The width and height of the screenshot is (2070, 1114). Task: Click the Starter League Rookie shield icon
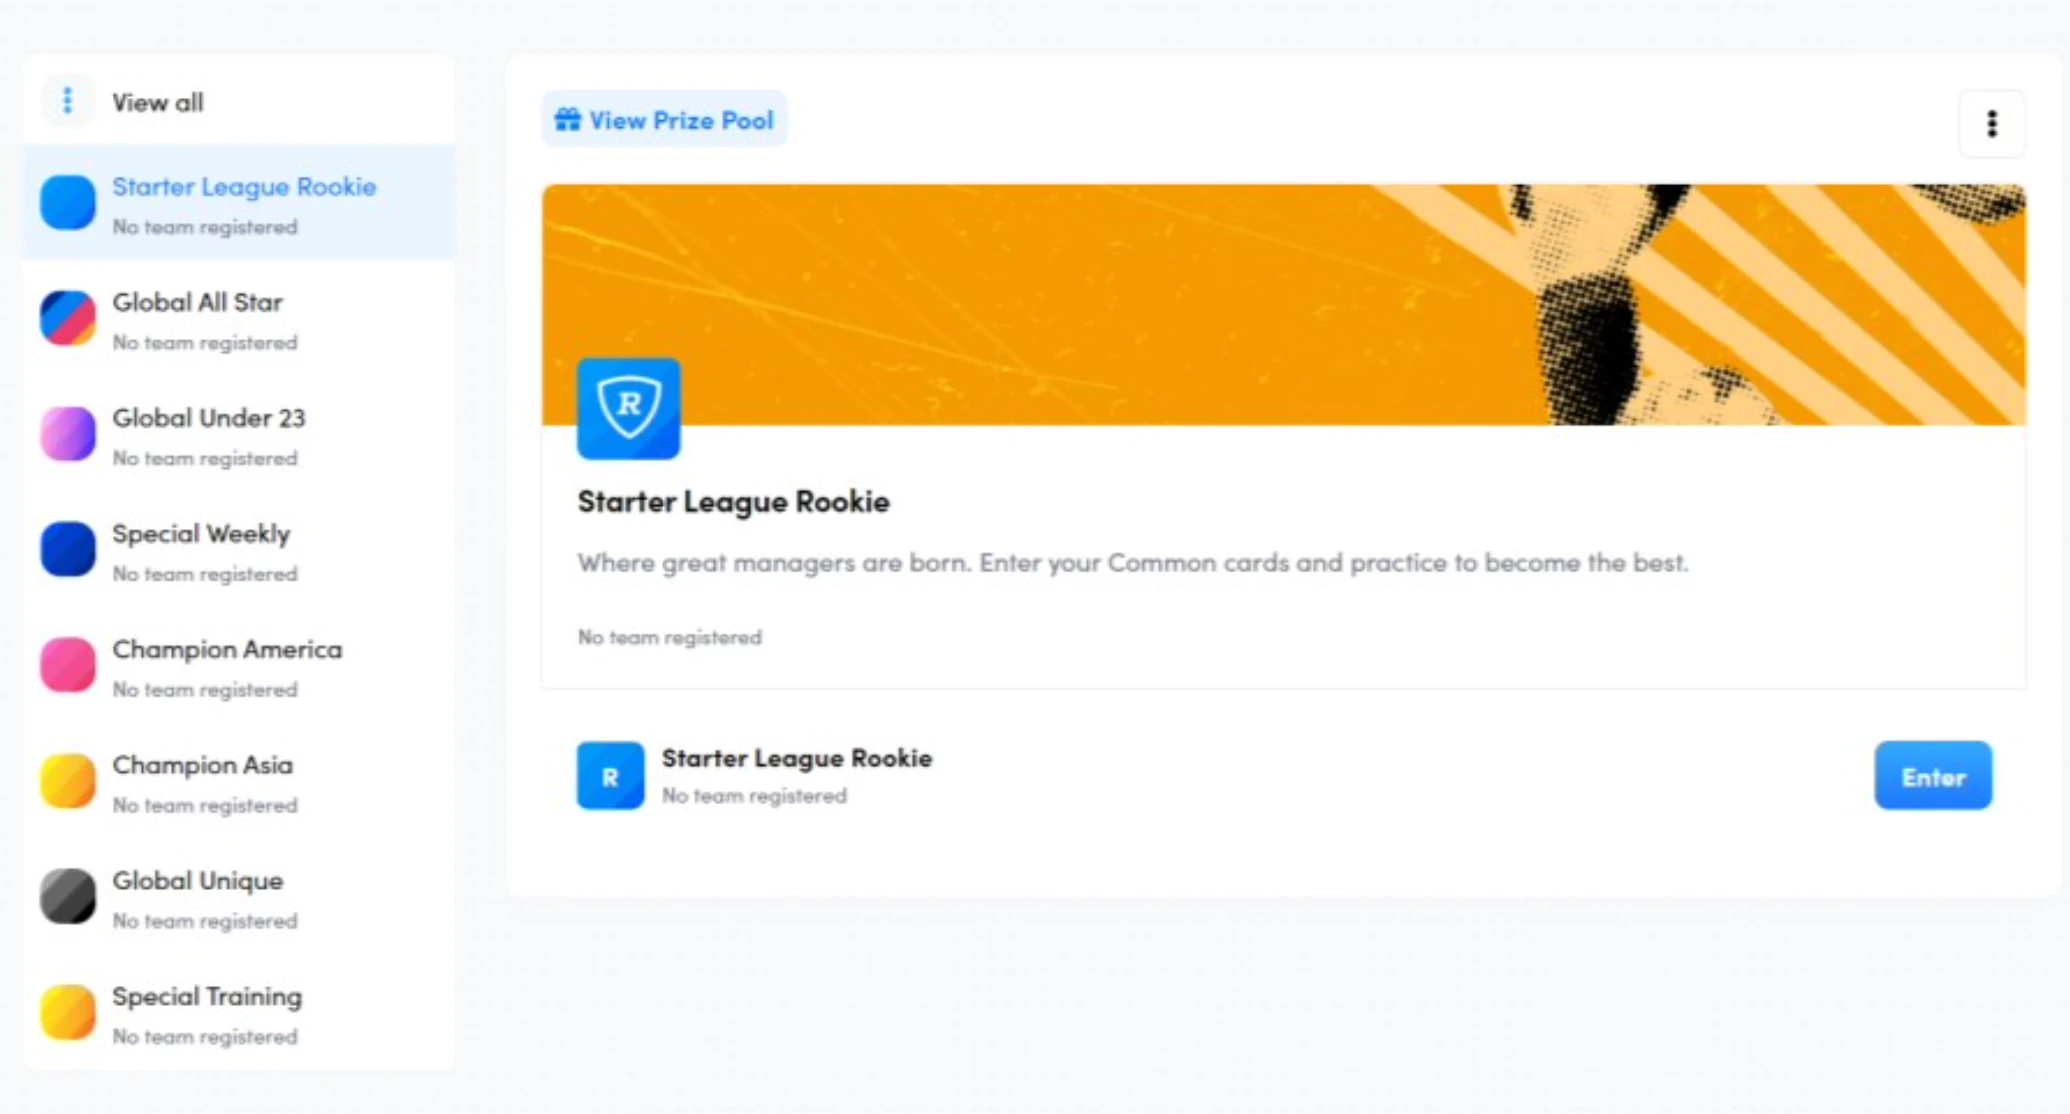pyautogui.click(x=630, y=405)
